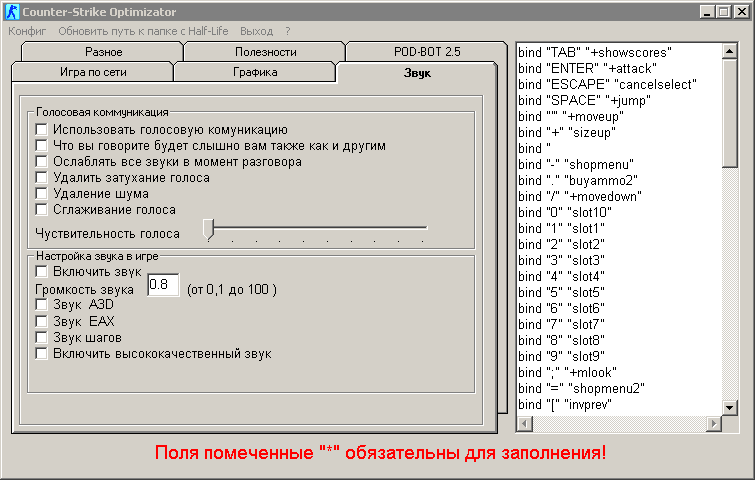
Task: Switch to the Полезности tab
Action: click(x=265, y=52)
